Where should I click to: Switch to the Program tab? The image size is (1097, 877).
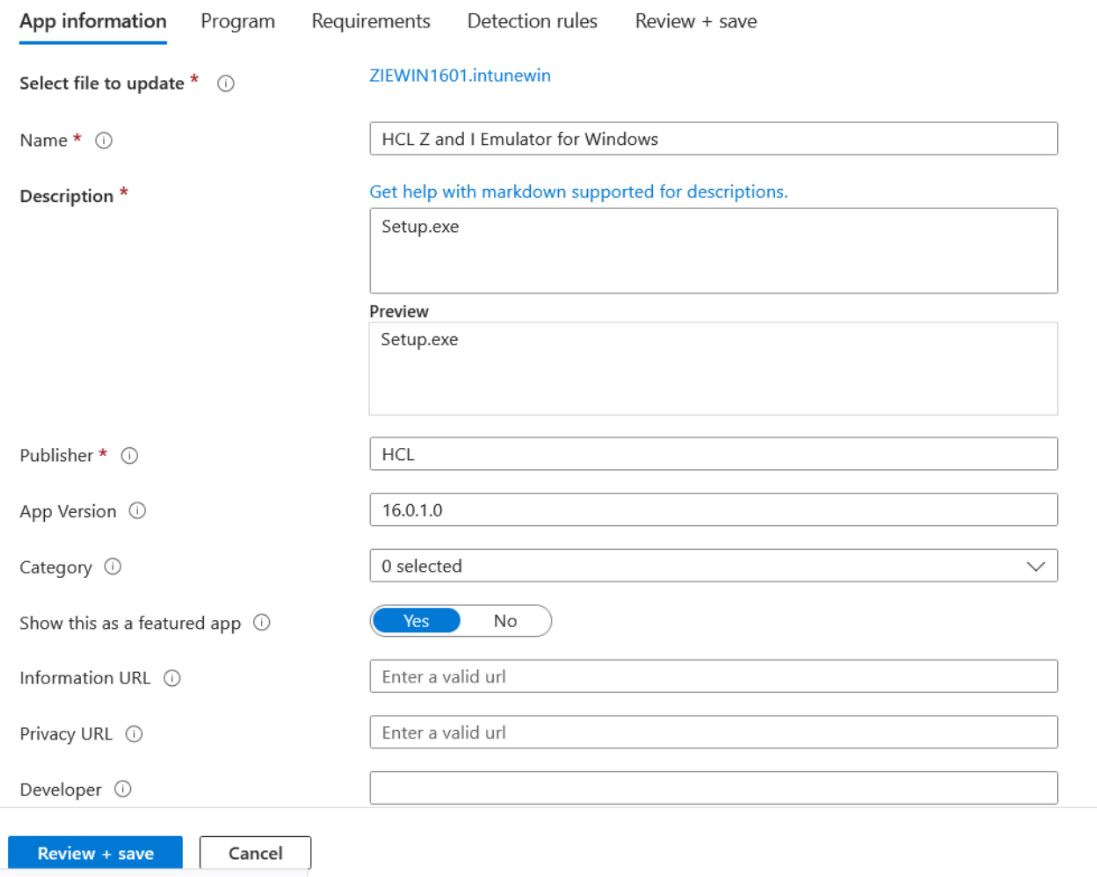pyautogui.click(x=238, y=21)
